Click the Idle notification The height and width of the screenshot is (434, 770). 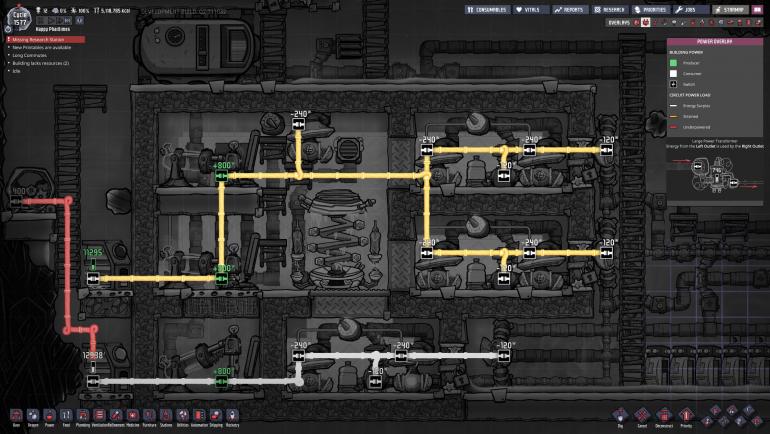click(x=16, y=71)
